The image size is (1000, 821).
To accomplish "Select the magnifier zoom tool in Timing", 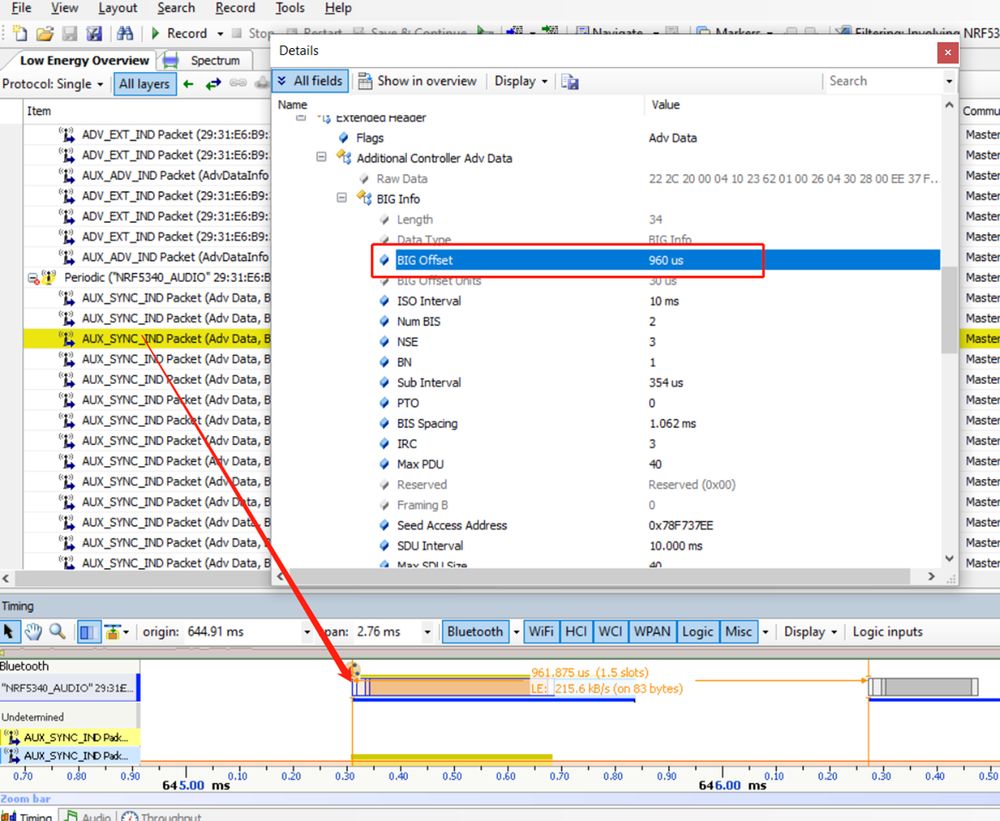I will pyautogui.click(x=57, y=632).
